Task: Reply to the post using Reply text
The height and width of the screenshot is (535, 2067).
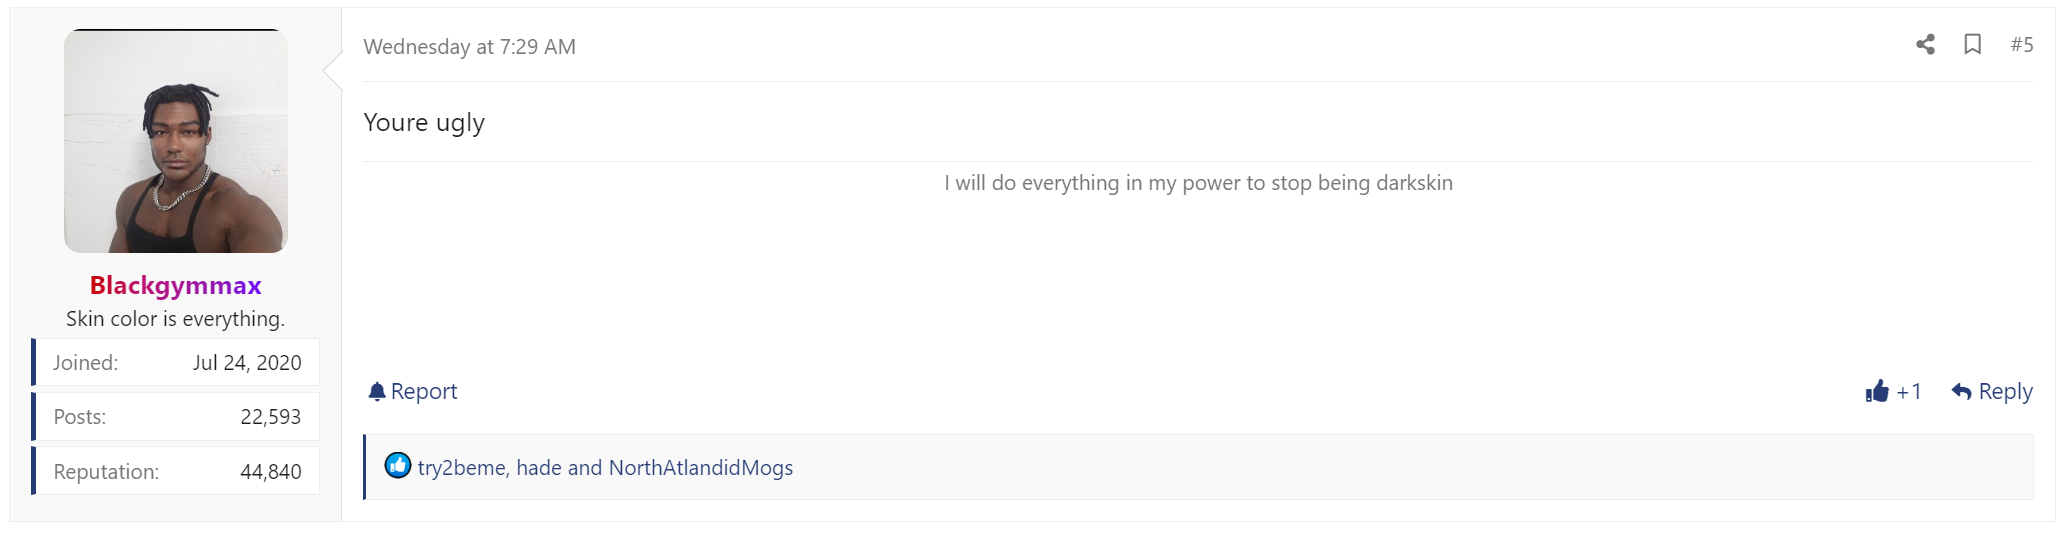Action: click(2005, 392)
